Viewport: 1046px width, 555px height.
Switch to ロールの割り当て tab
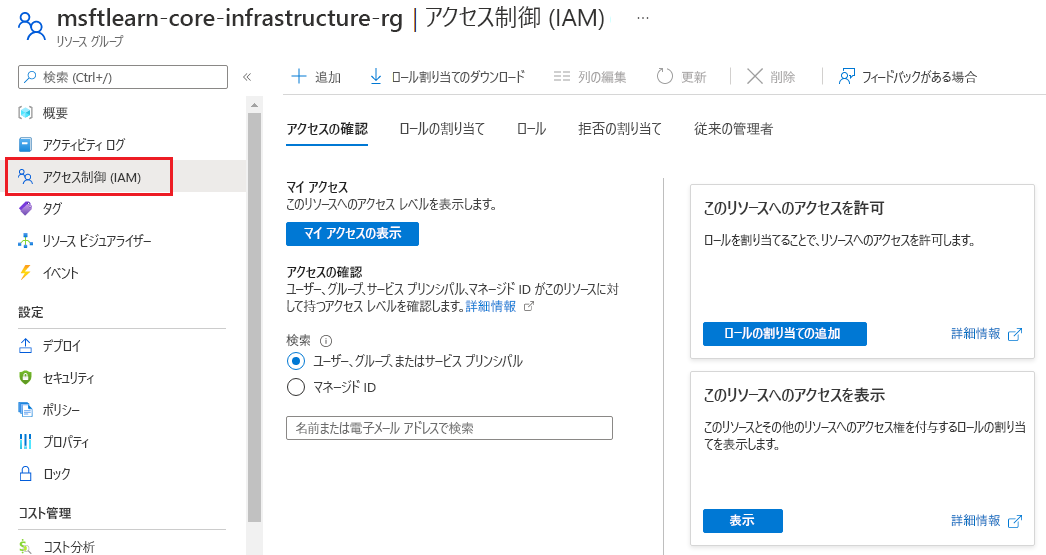442,129
